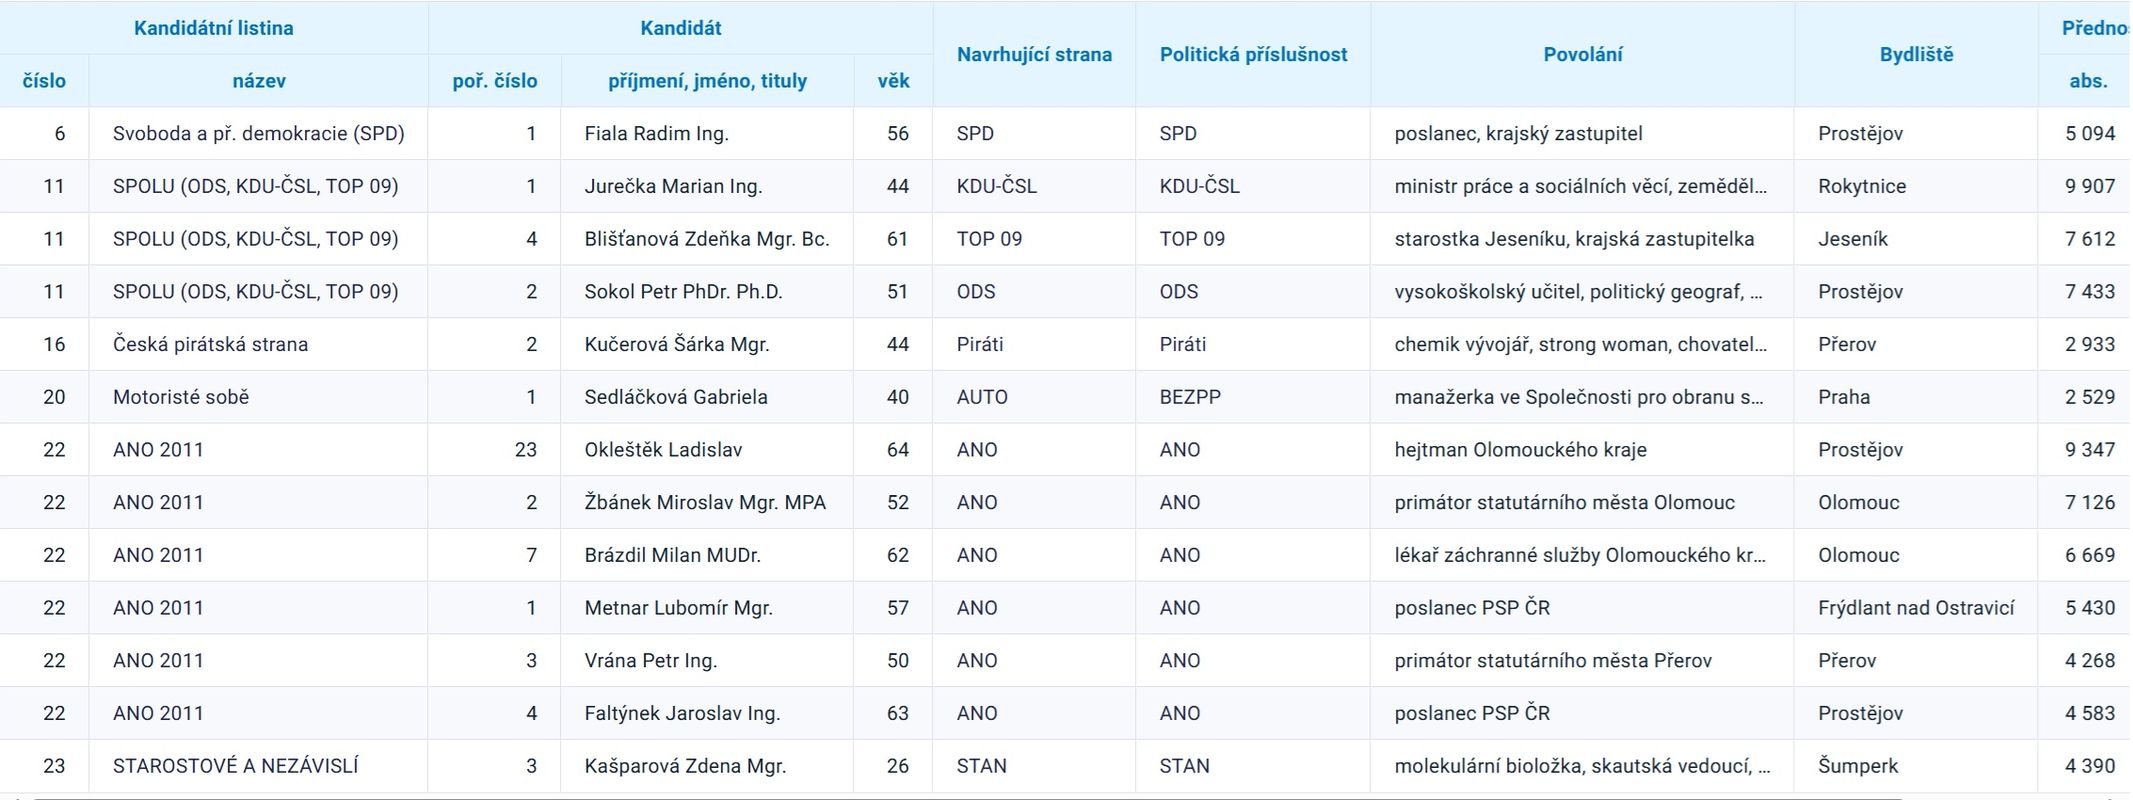
Task: Select the 'Frýdlant nad Ostravicí' residence cell
Action: [x=1915, y=608]
